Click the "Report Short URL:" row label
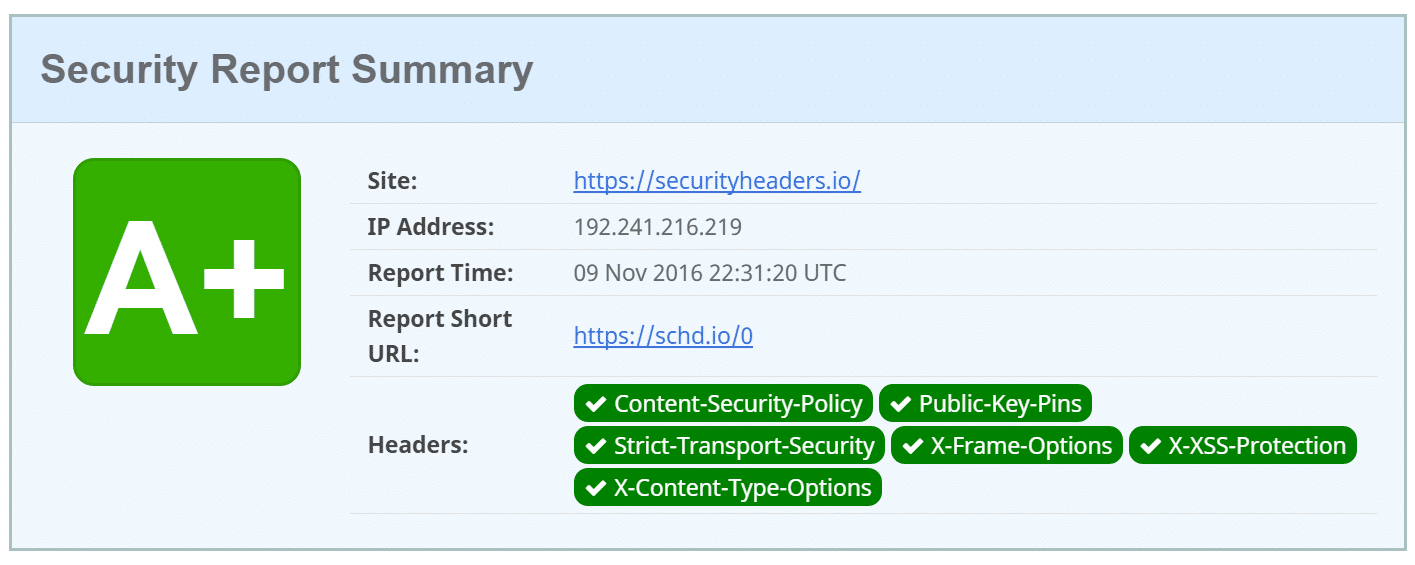Viewport: 1415px width, 565px height. pyautogui.click(x=439, y=336)
